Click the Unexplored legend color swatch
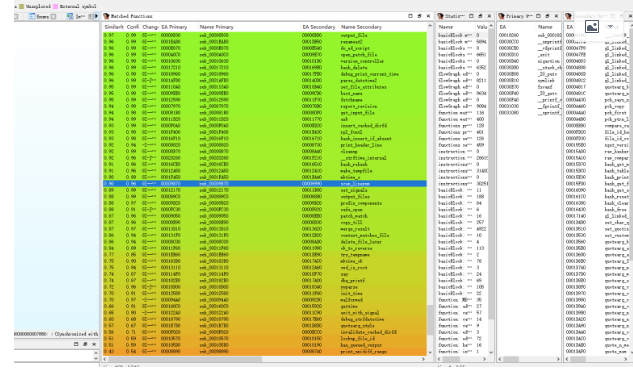 pos(22,6)
